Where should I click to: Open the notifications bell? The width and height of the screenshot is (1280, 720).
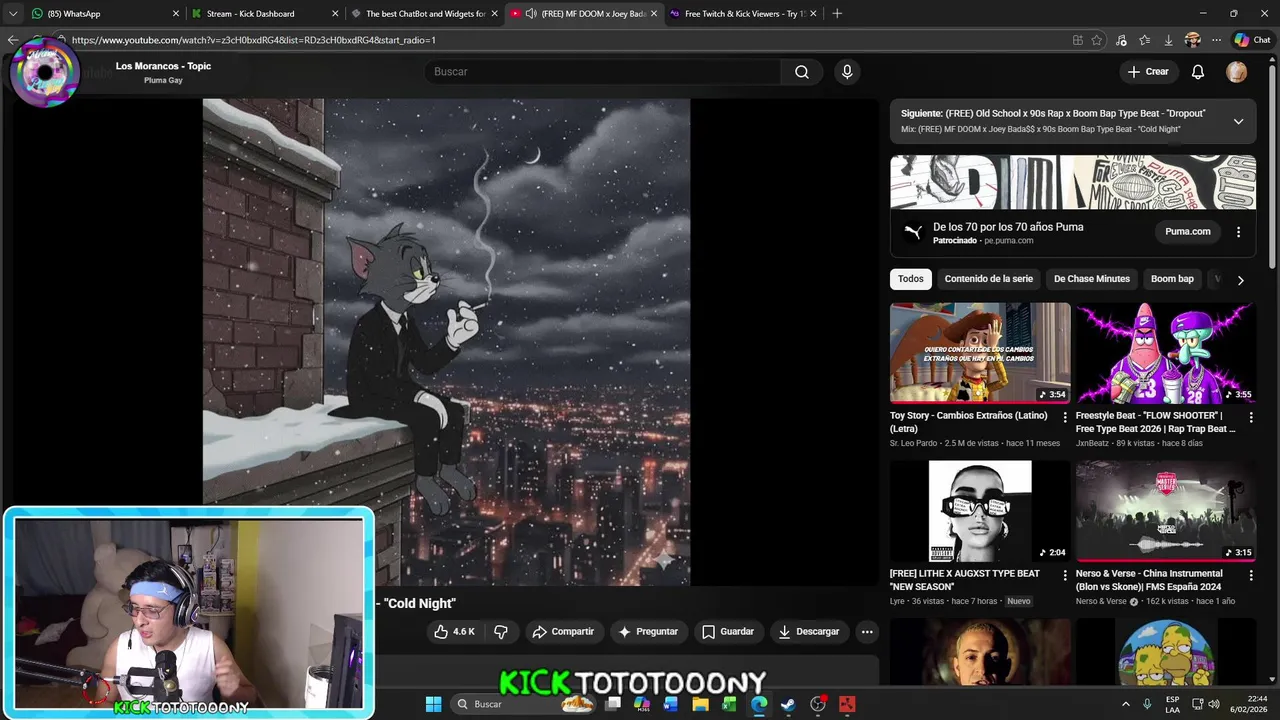click(x=1198, y=72)
